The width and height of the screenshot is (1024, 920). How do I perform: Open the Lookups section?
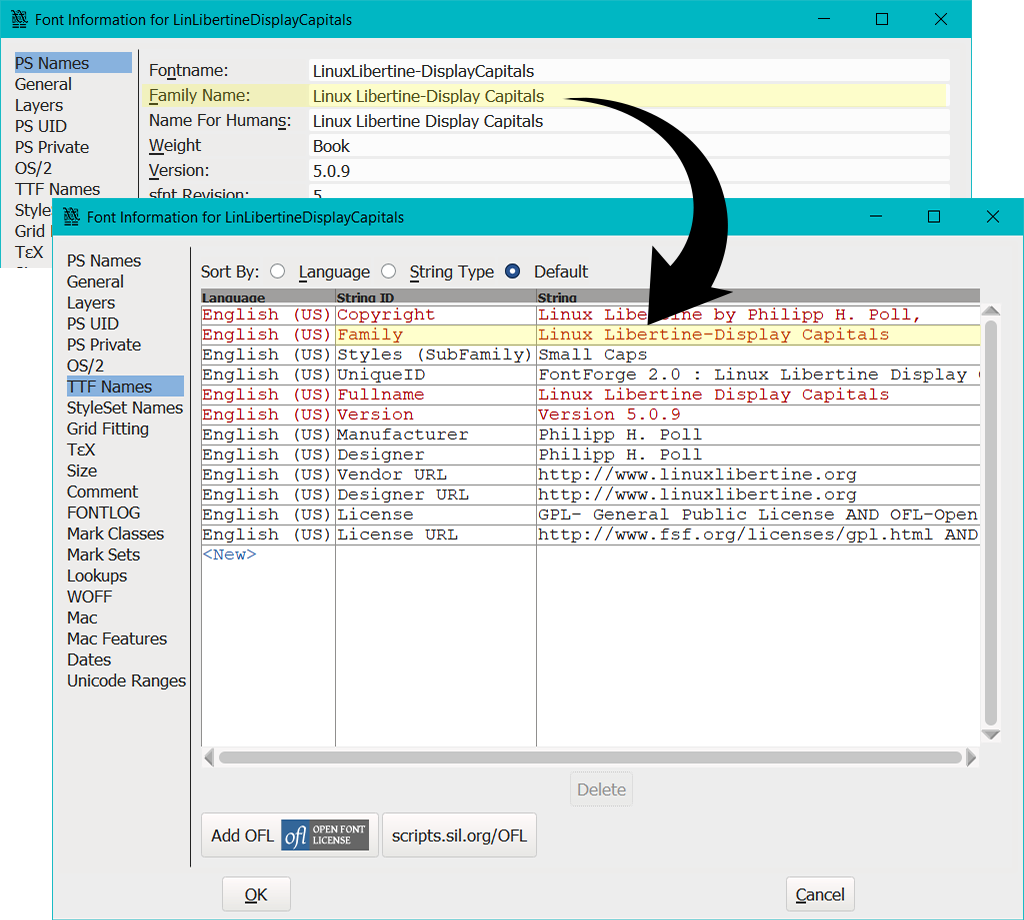point(97,575)
